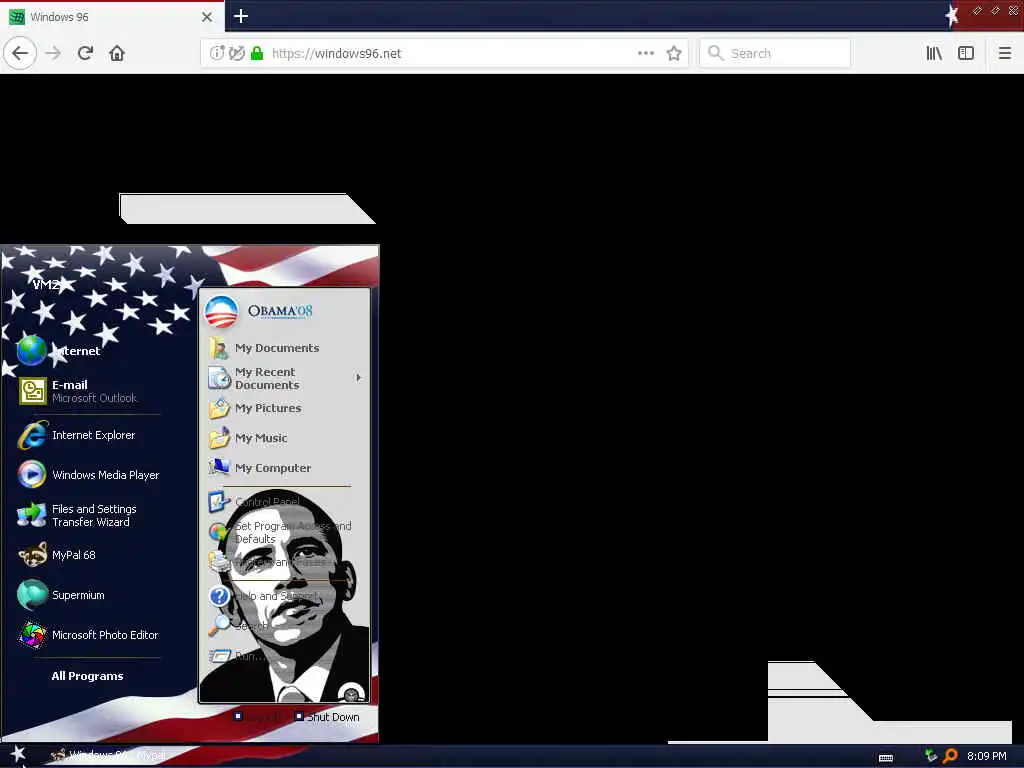Click the browser Search field
Viewport: 1024px width, 768px height.
click(x=775, y=54)
